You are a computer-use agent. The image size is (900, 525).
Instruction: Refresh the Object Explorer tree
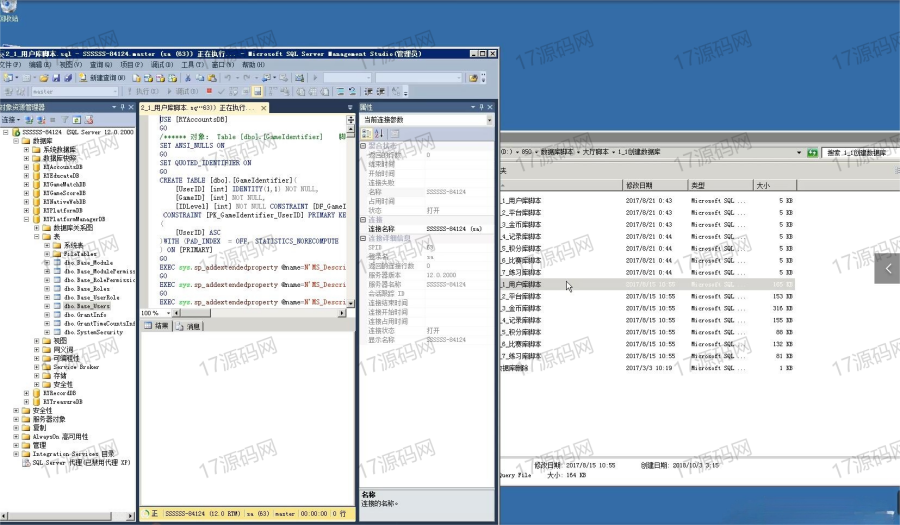pos(76,120)
